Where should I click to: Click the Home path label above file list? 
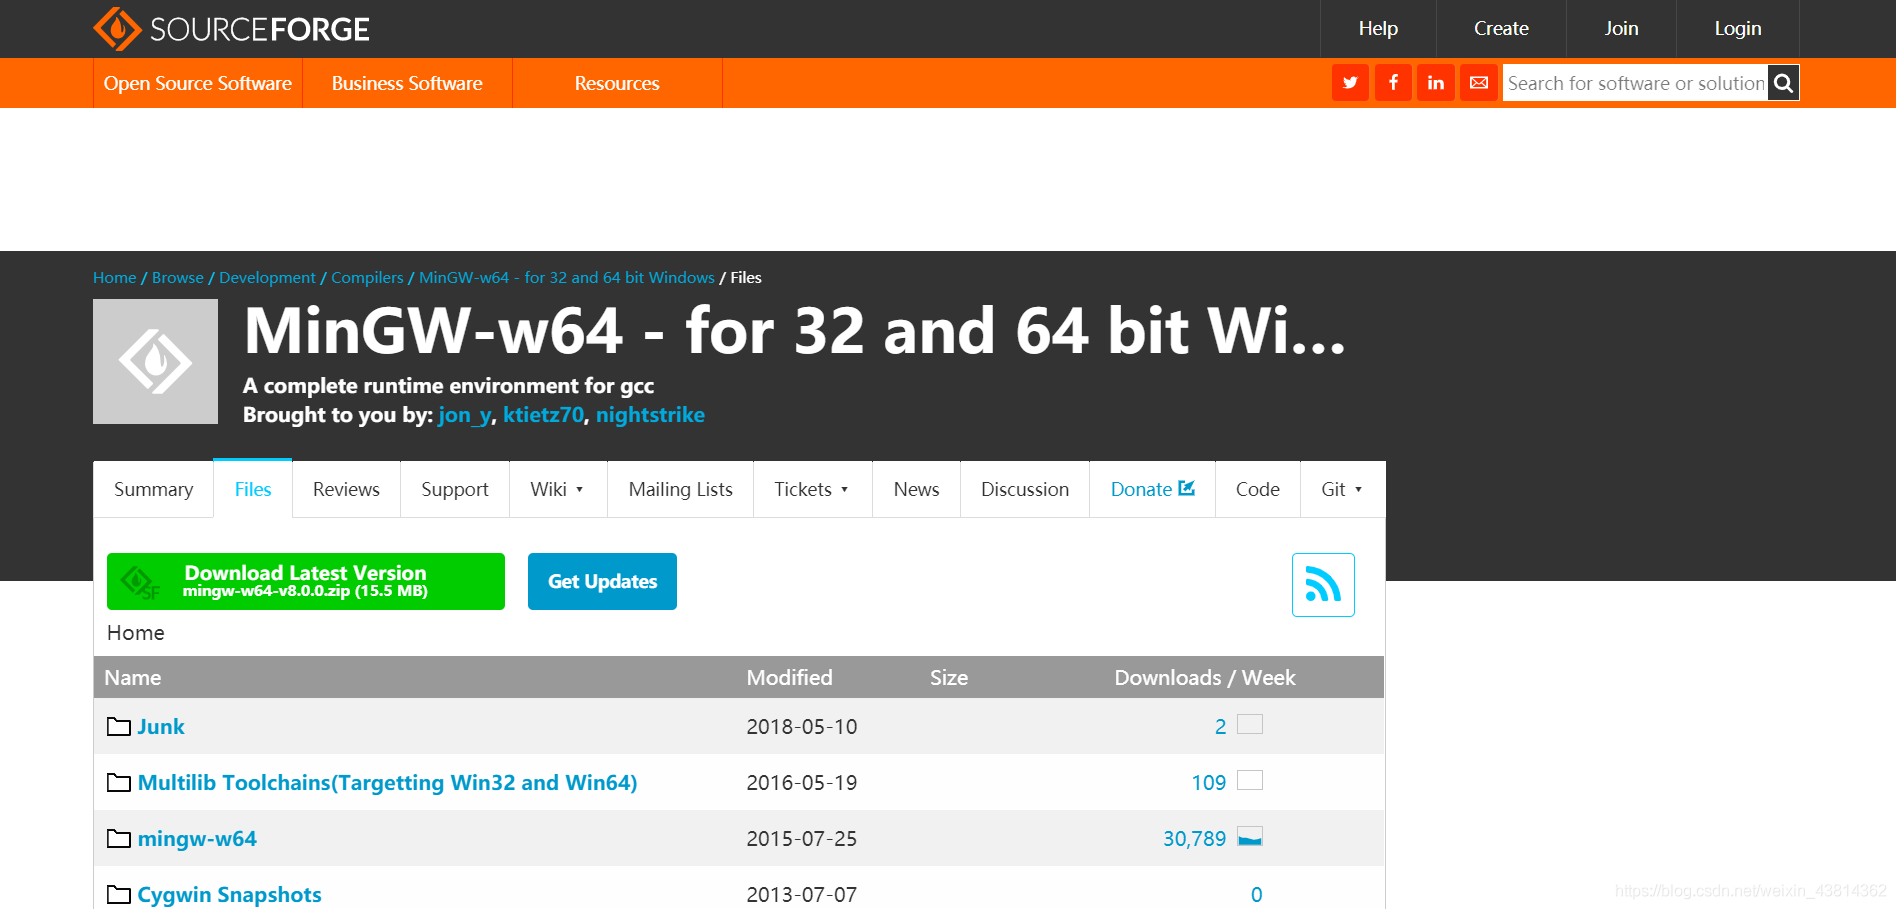pyautogui.click(x=136, y=633)
